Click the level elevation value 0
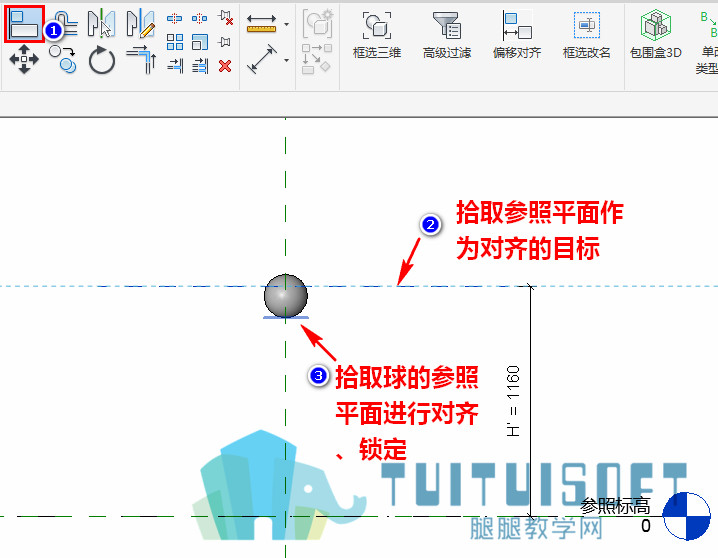The height and width of the screenshot is (558, 718). [646, 526]
